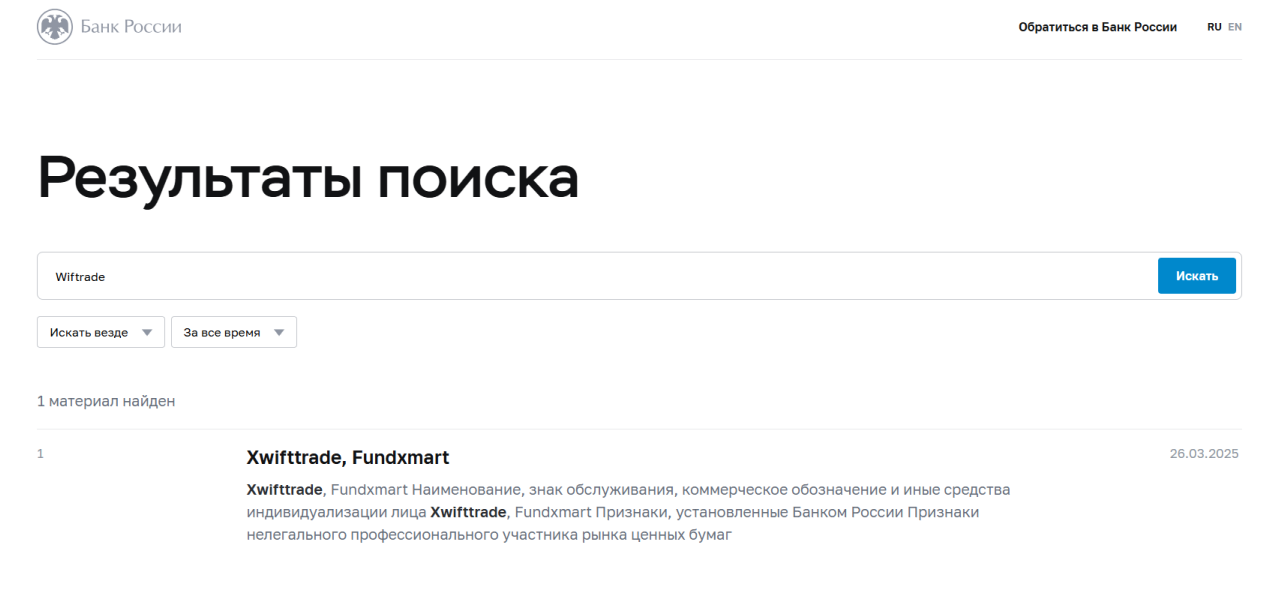The width and height of the screenshot is (1280, 597).
Task: Click the result number "1" in the list
Action: pyautogui.click(x=41, y=454)
